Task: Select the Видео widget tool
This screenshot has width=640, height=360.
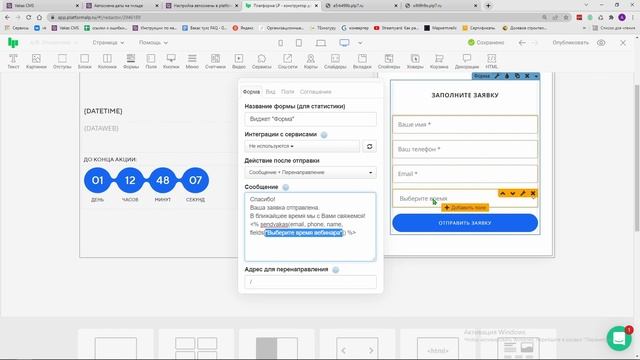Action: click(x=239, y=61)
